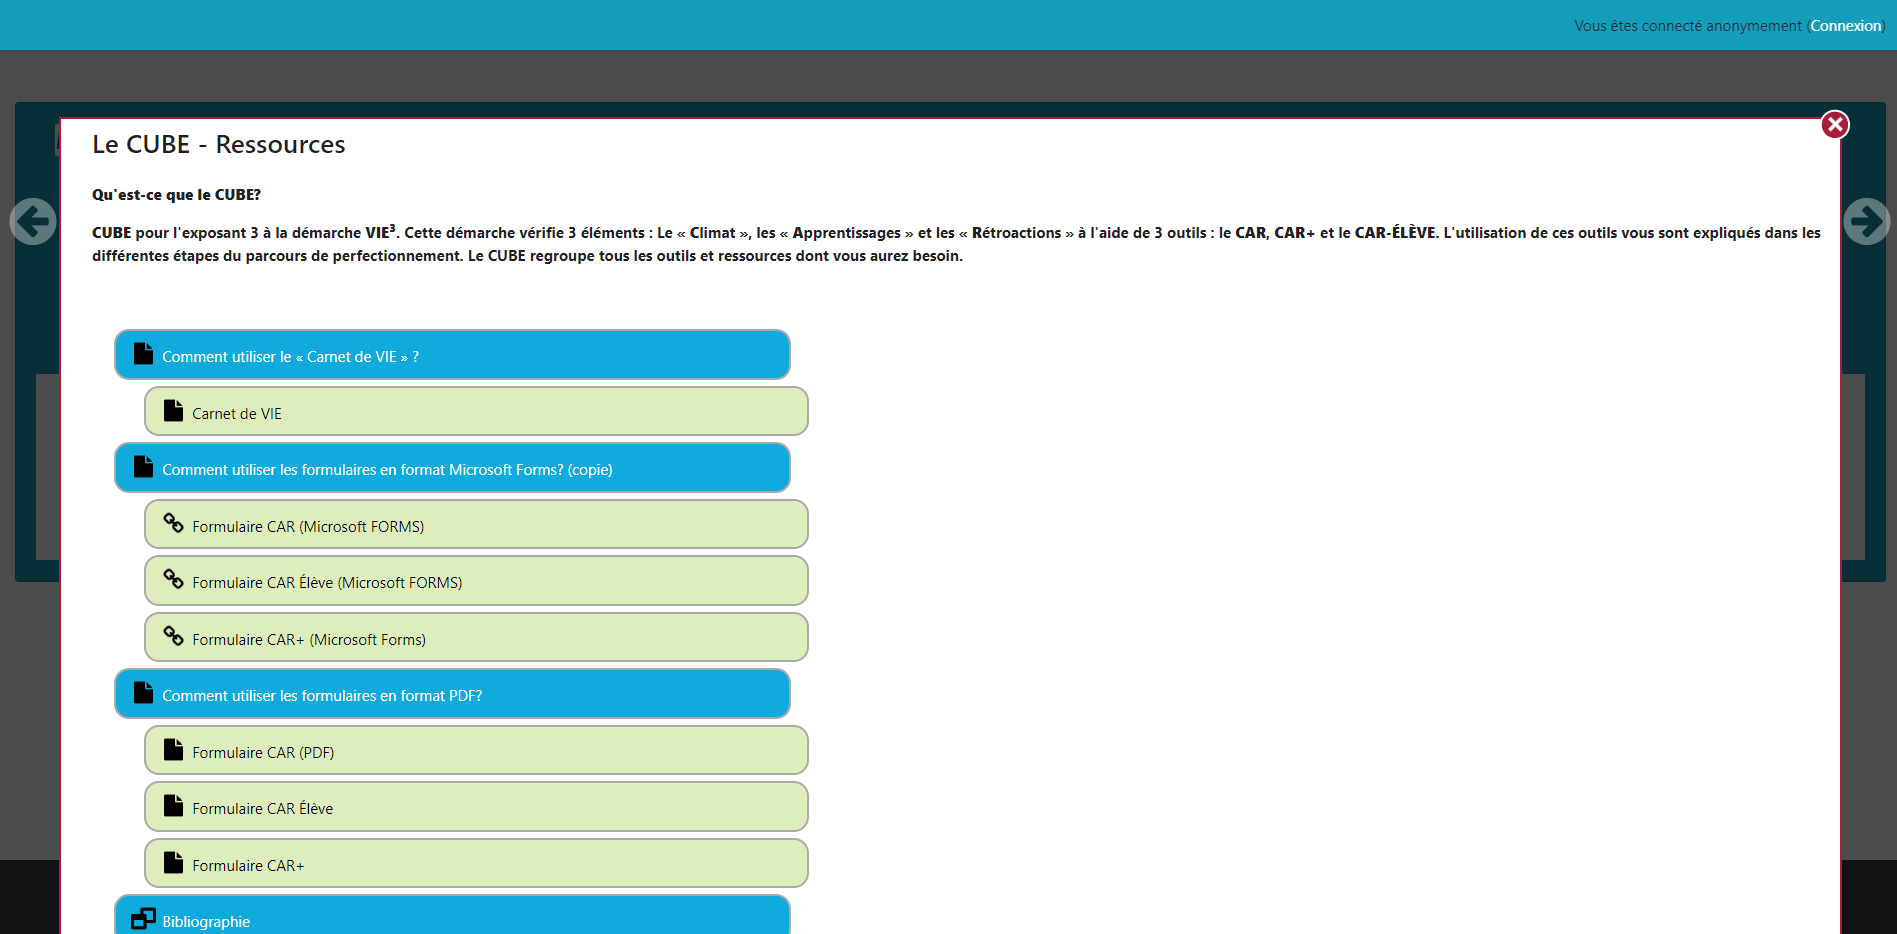1897x934 pixels.
Task: Click 'Vous êtes connecté anonymement' text
Action: [1688, 26]
